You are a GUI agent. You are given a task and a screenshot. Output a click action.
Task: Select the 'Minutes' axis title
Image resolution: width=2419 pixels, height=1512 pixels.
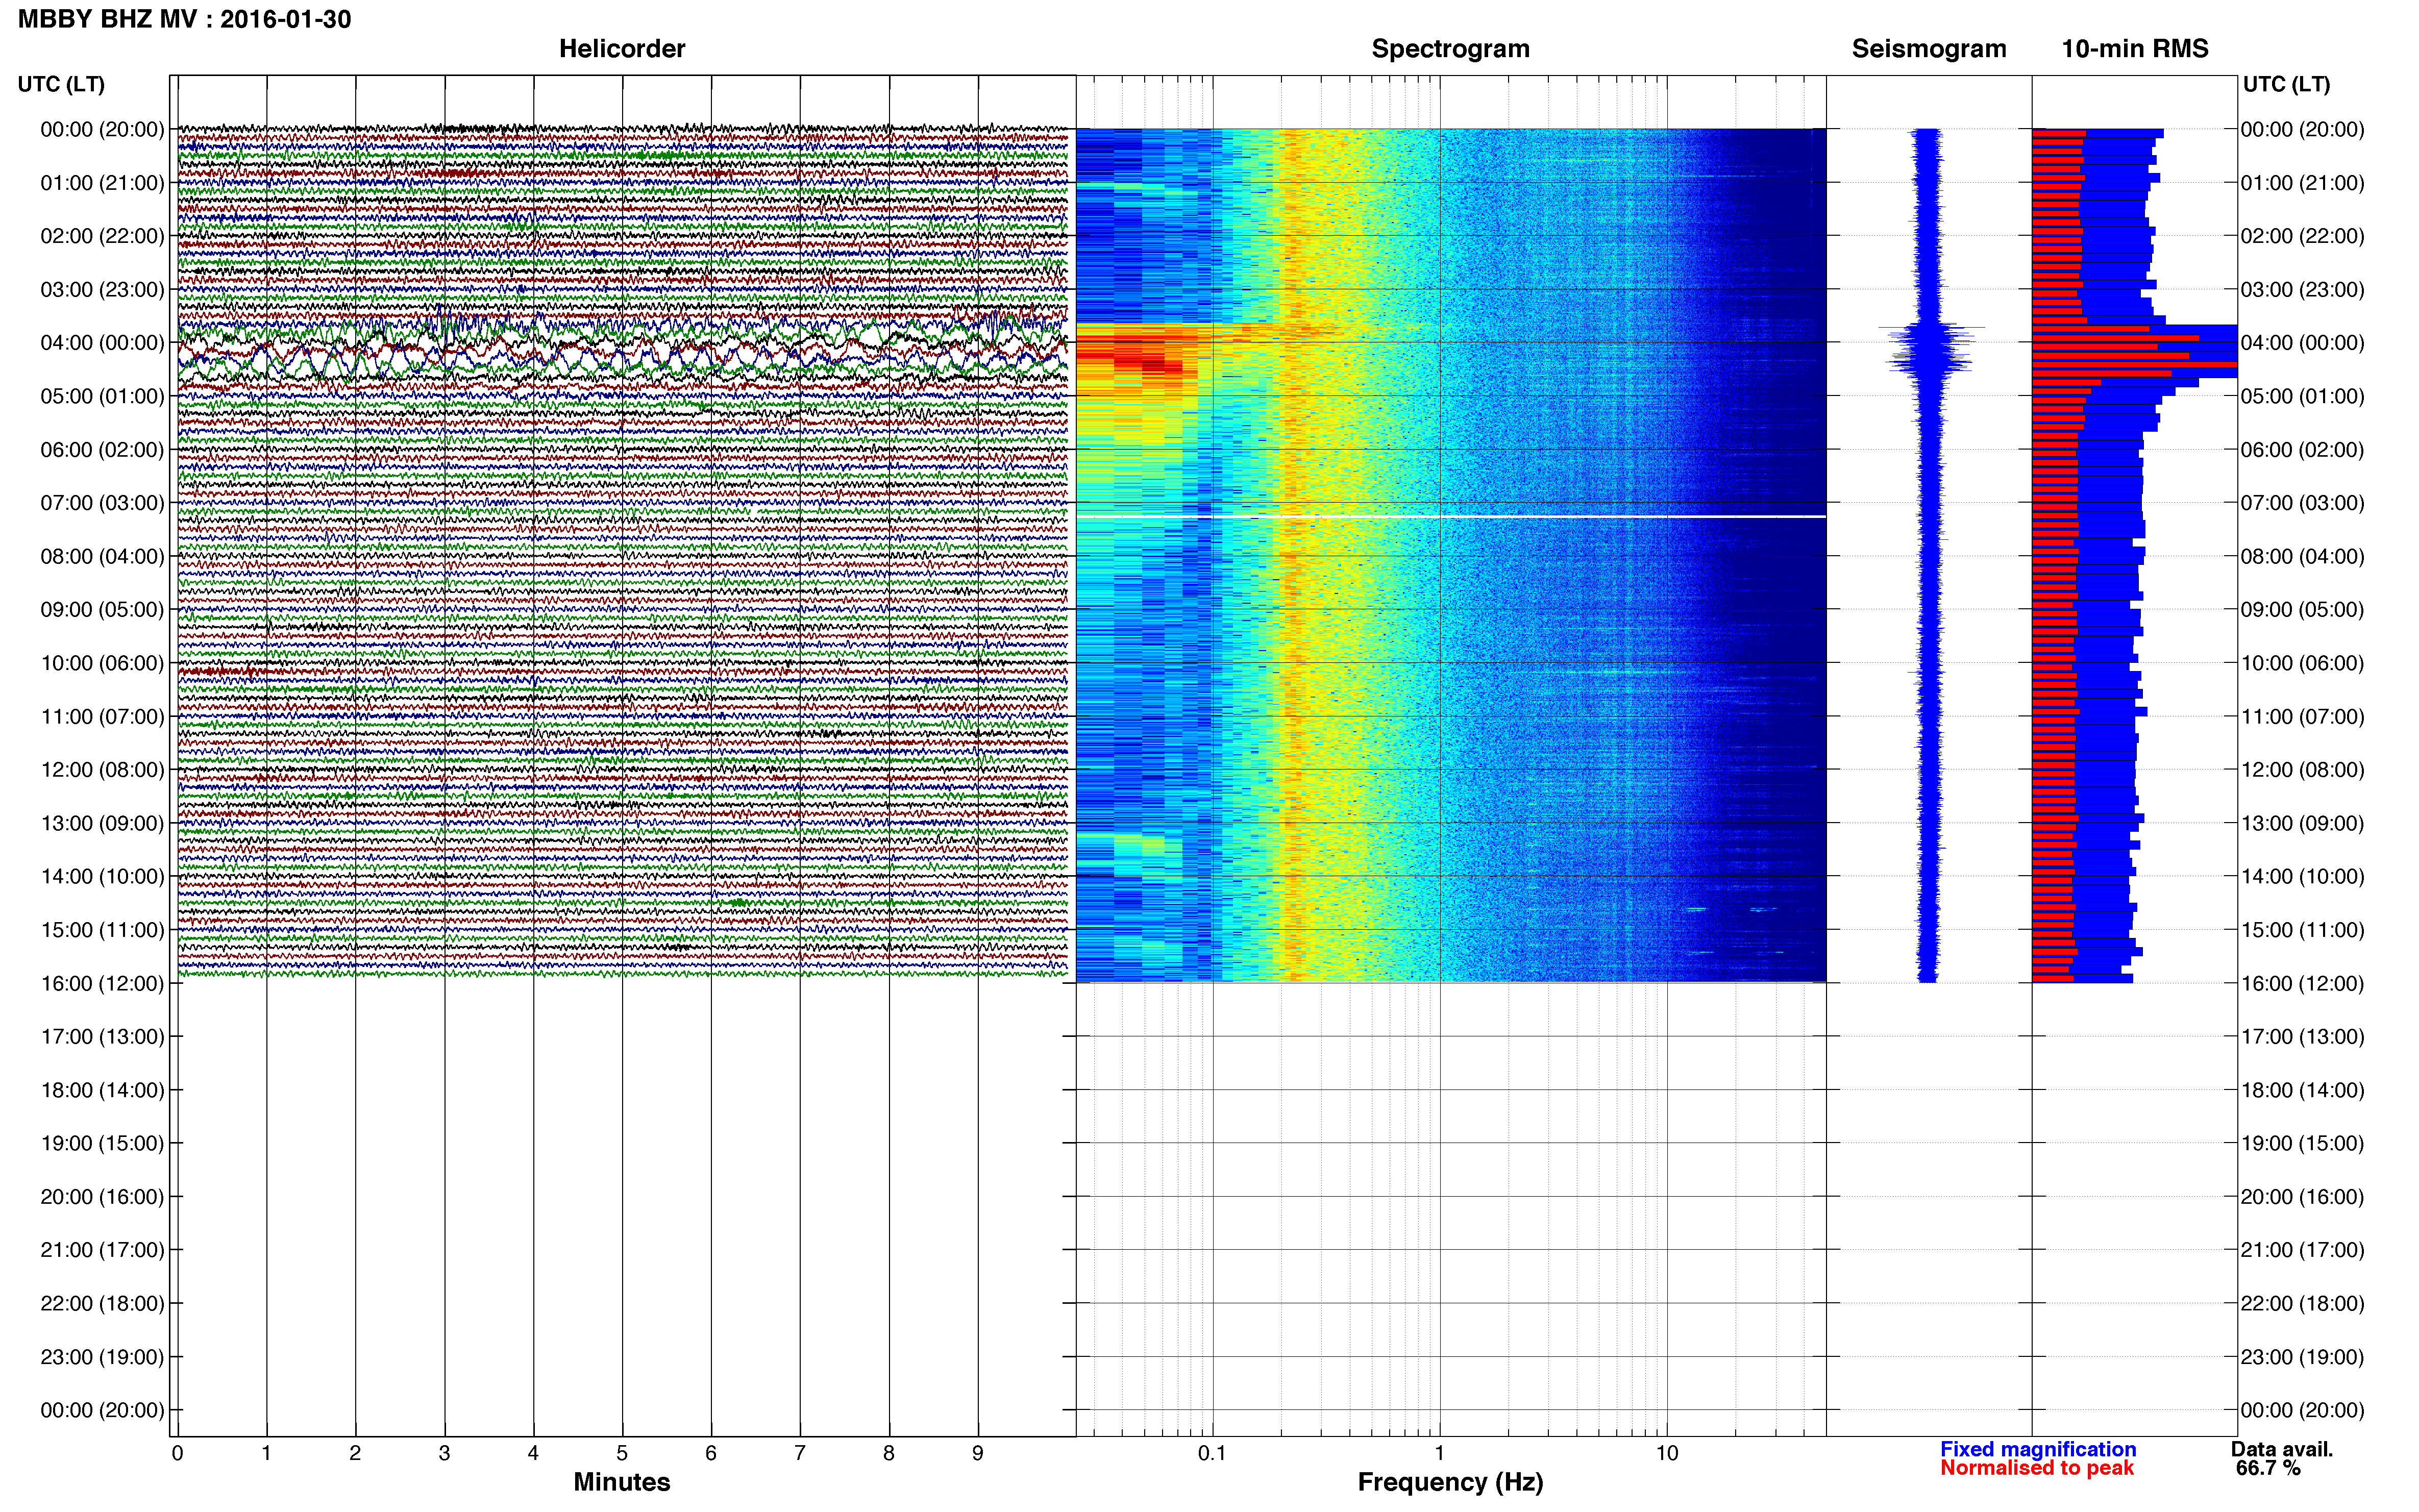click(x=622, y=1481)
